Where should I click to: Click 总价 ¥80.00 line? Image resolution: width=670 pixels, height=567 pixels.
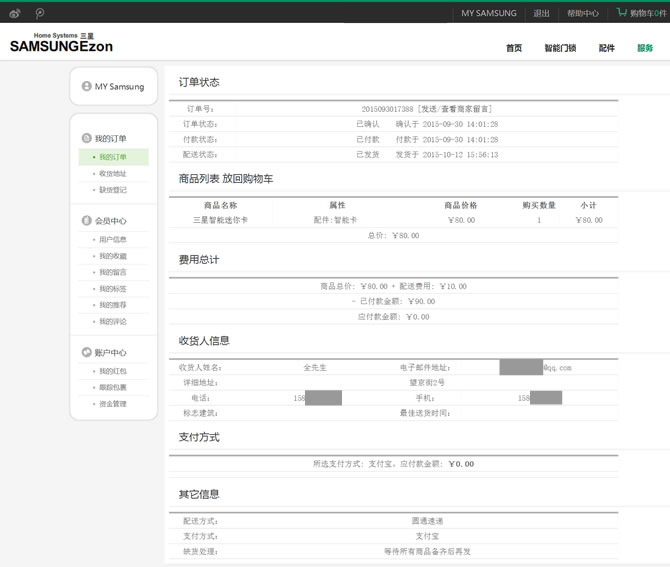[393, 235]
